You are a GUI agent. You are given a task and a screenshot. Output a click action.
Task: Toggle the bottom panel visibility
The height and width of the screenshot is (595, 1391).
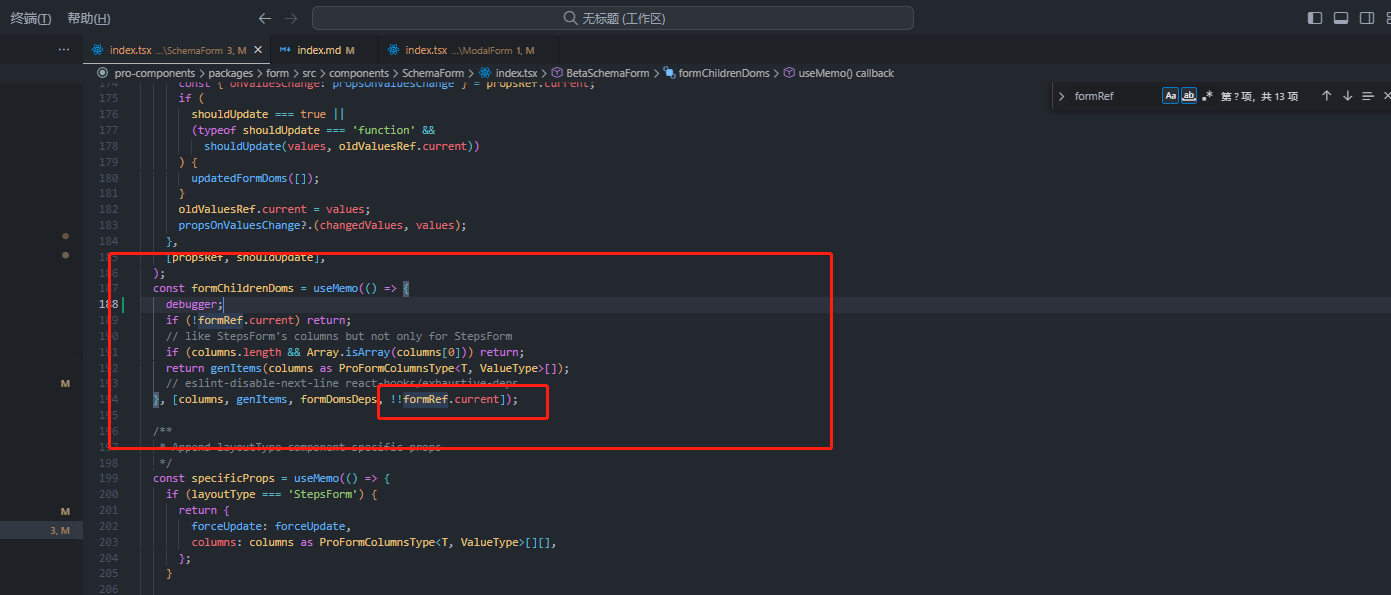coord(1340,17)
